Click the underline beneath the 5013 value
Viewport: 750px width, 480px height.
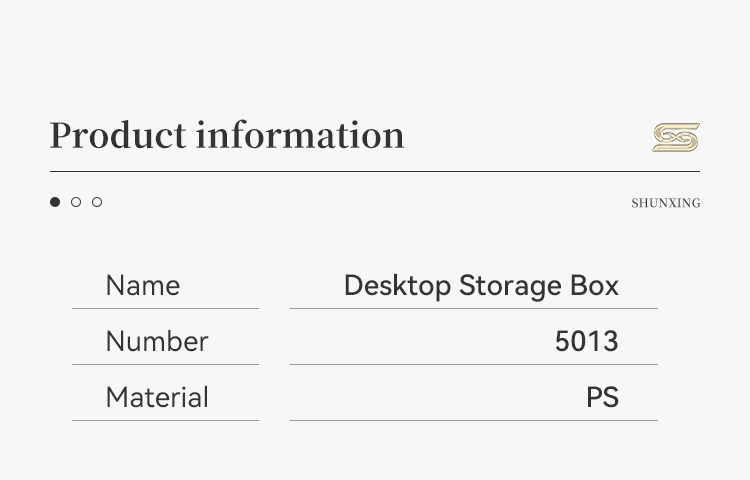(x=474, y=365)
